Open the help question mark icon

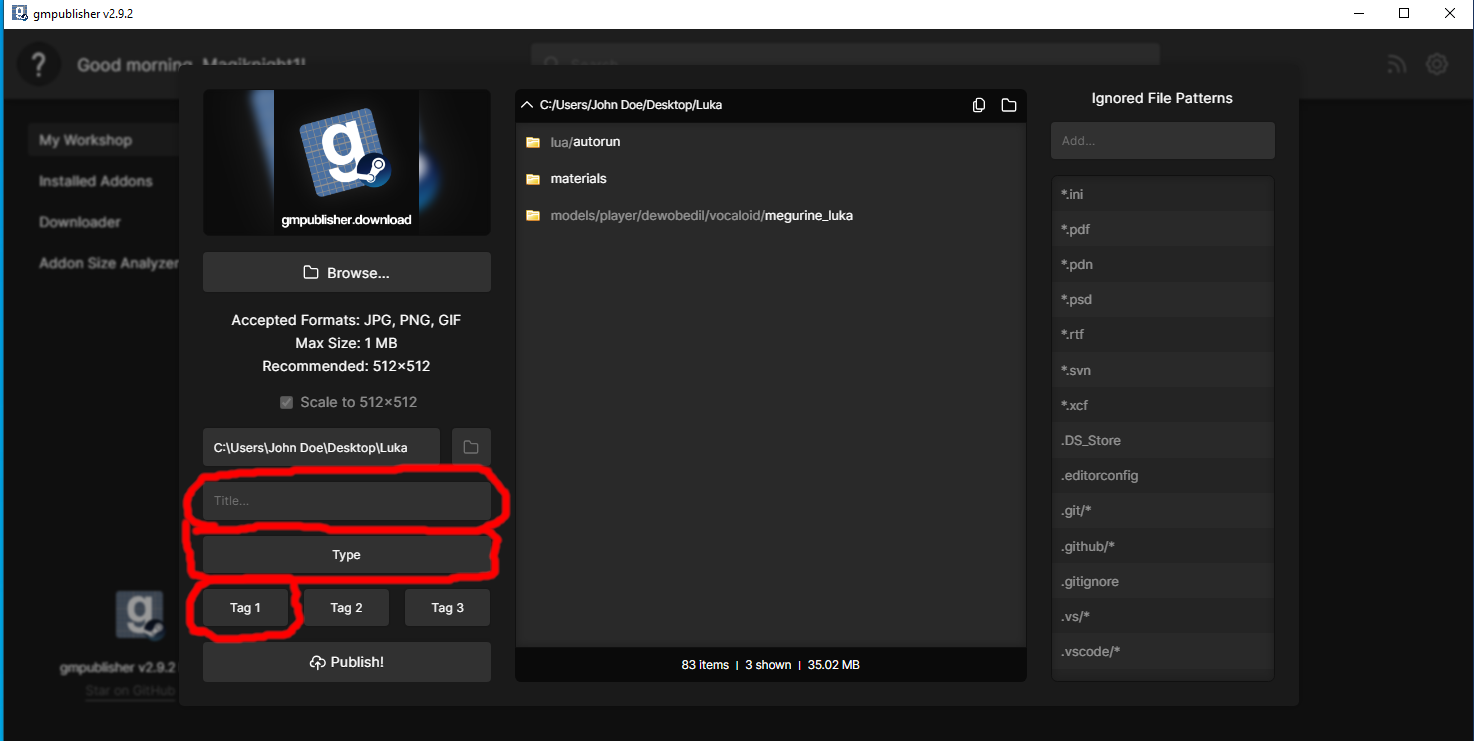39,65
